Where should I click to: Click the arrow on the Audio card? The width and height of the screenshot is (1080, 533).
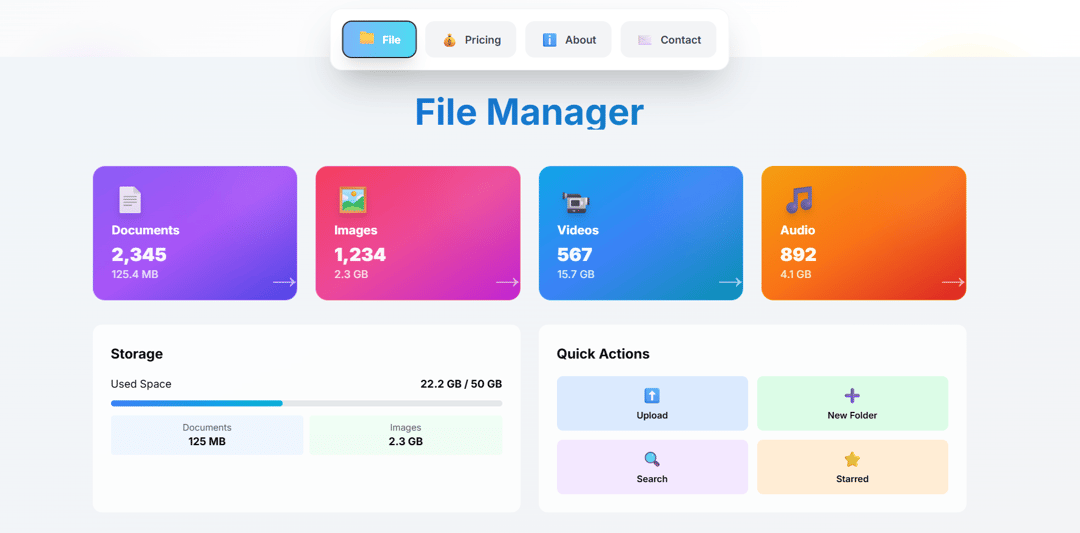point(953,282)
